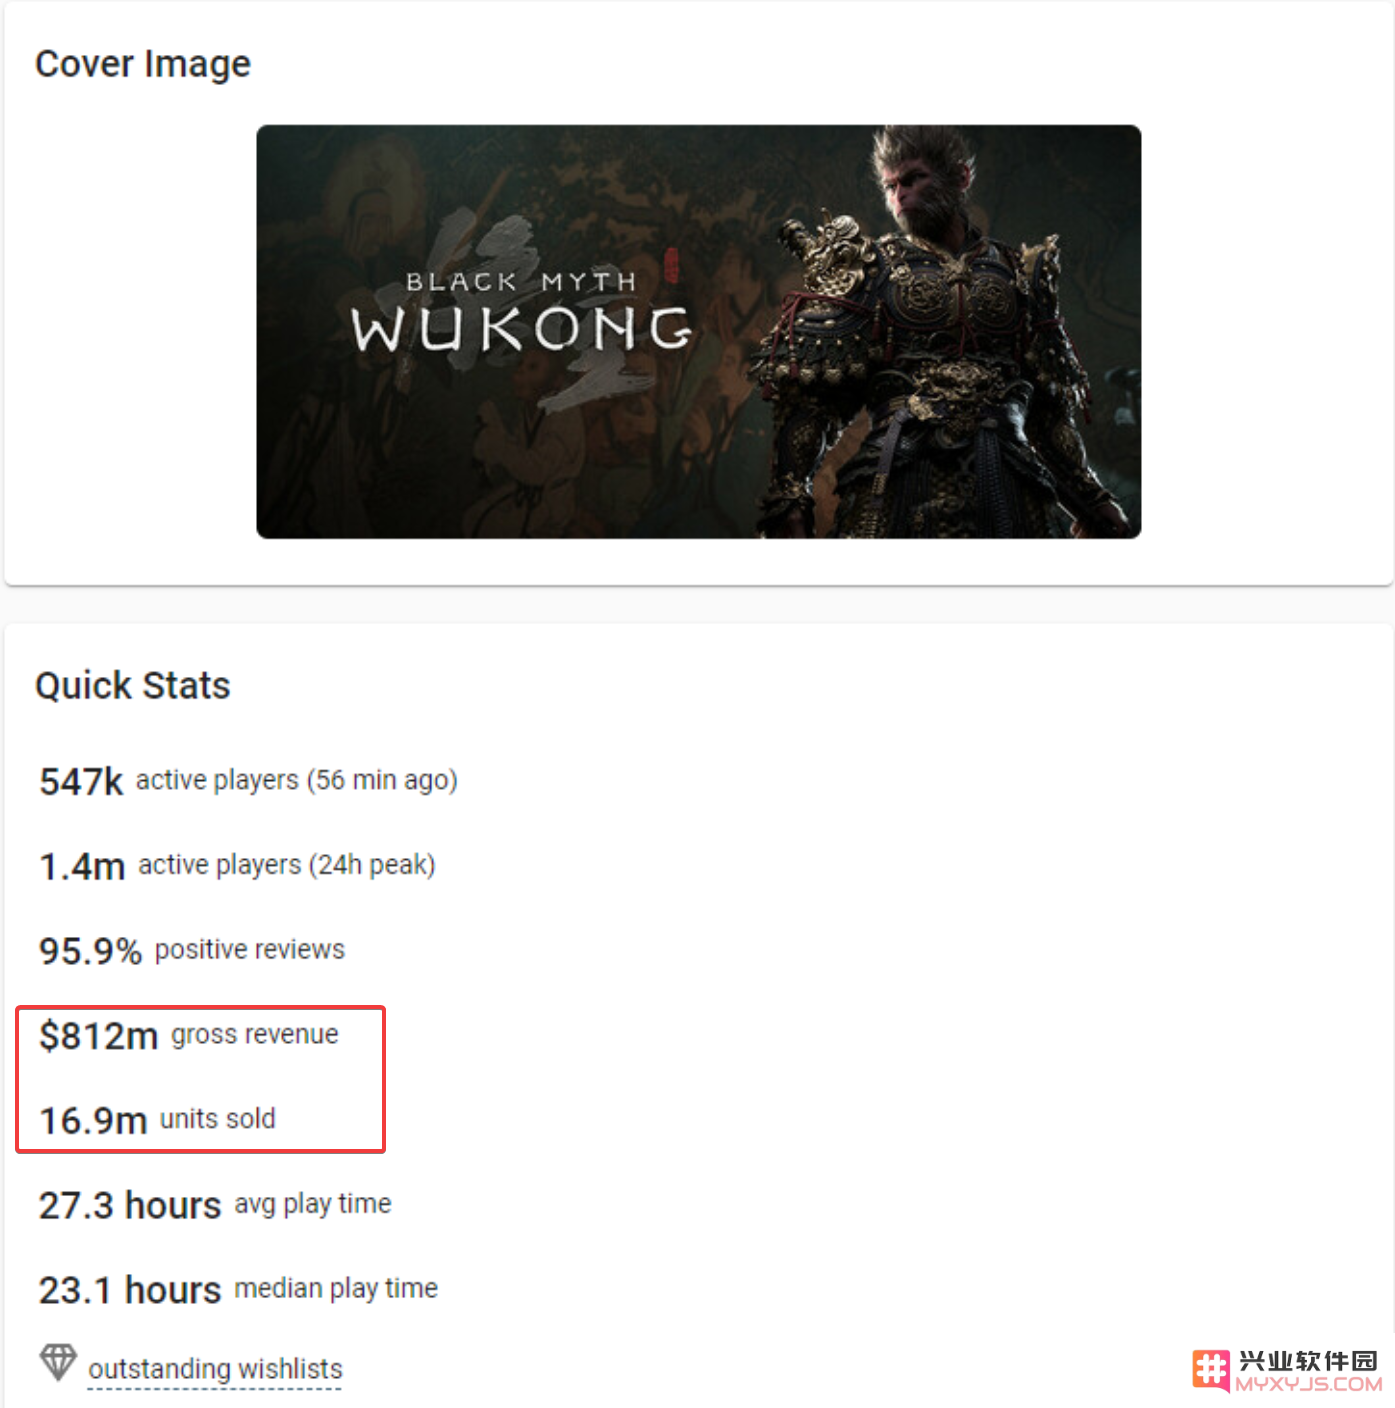Click the '56 min ago' timestamp text

(382, 780)
